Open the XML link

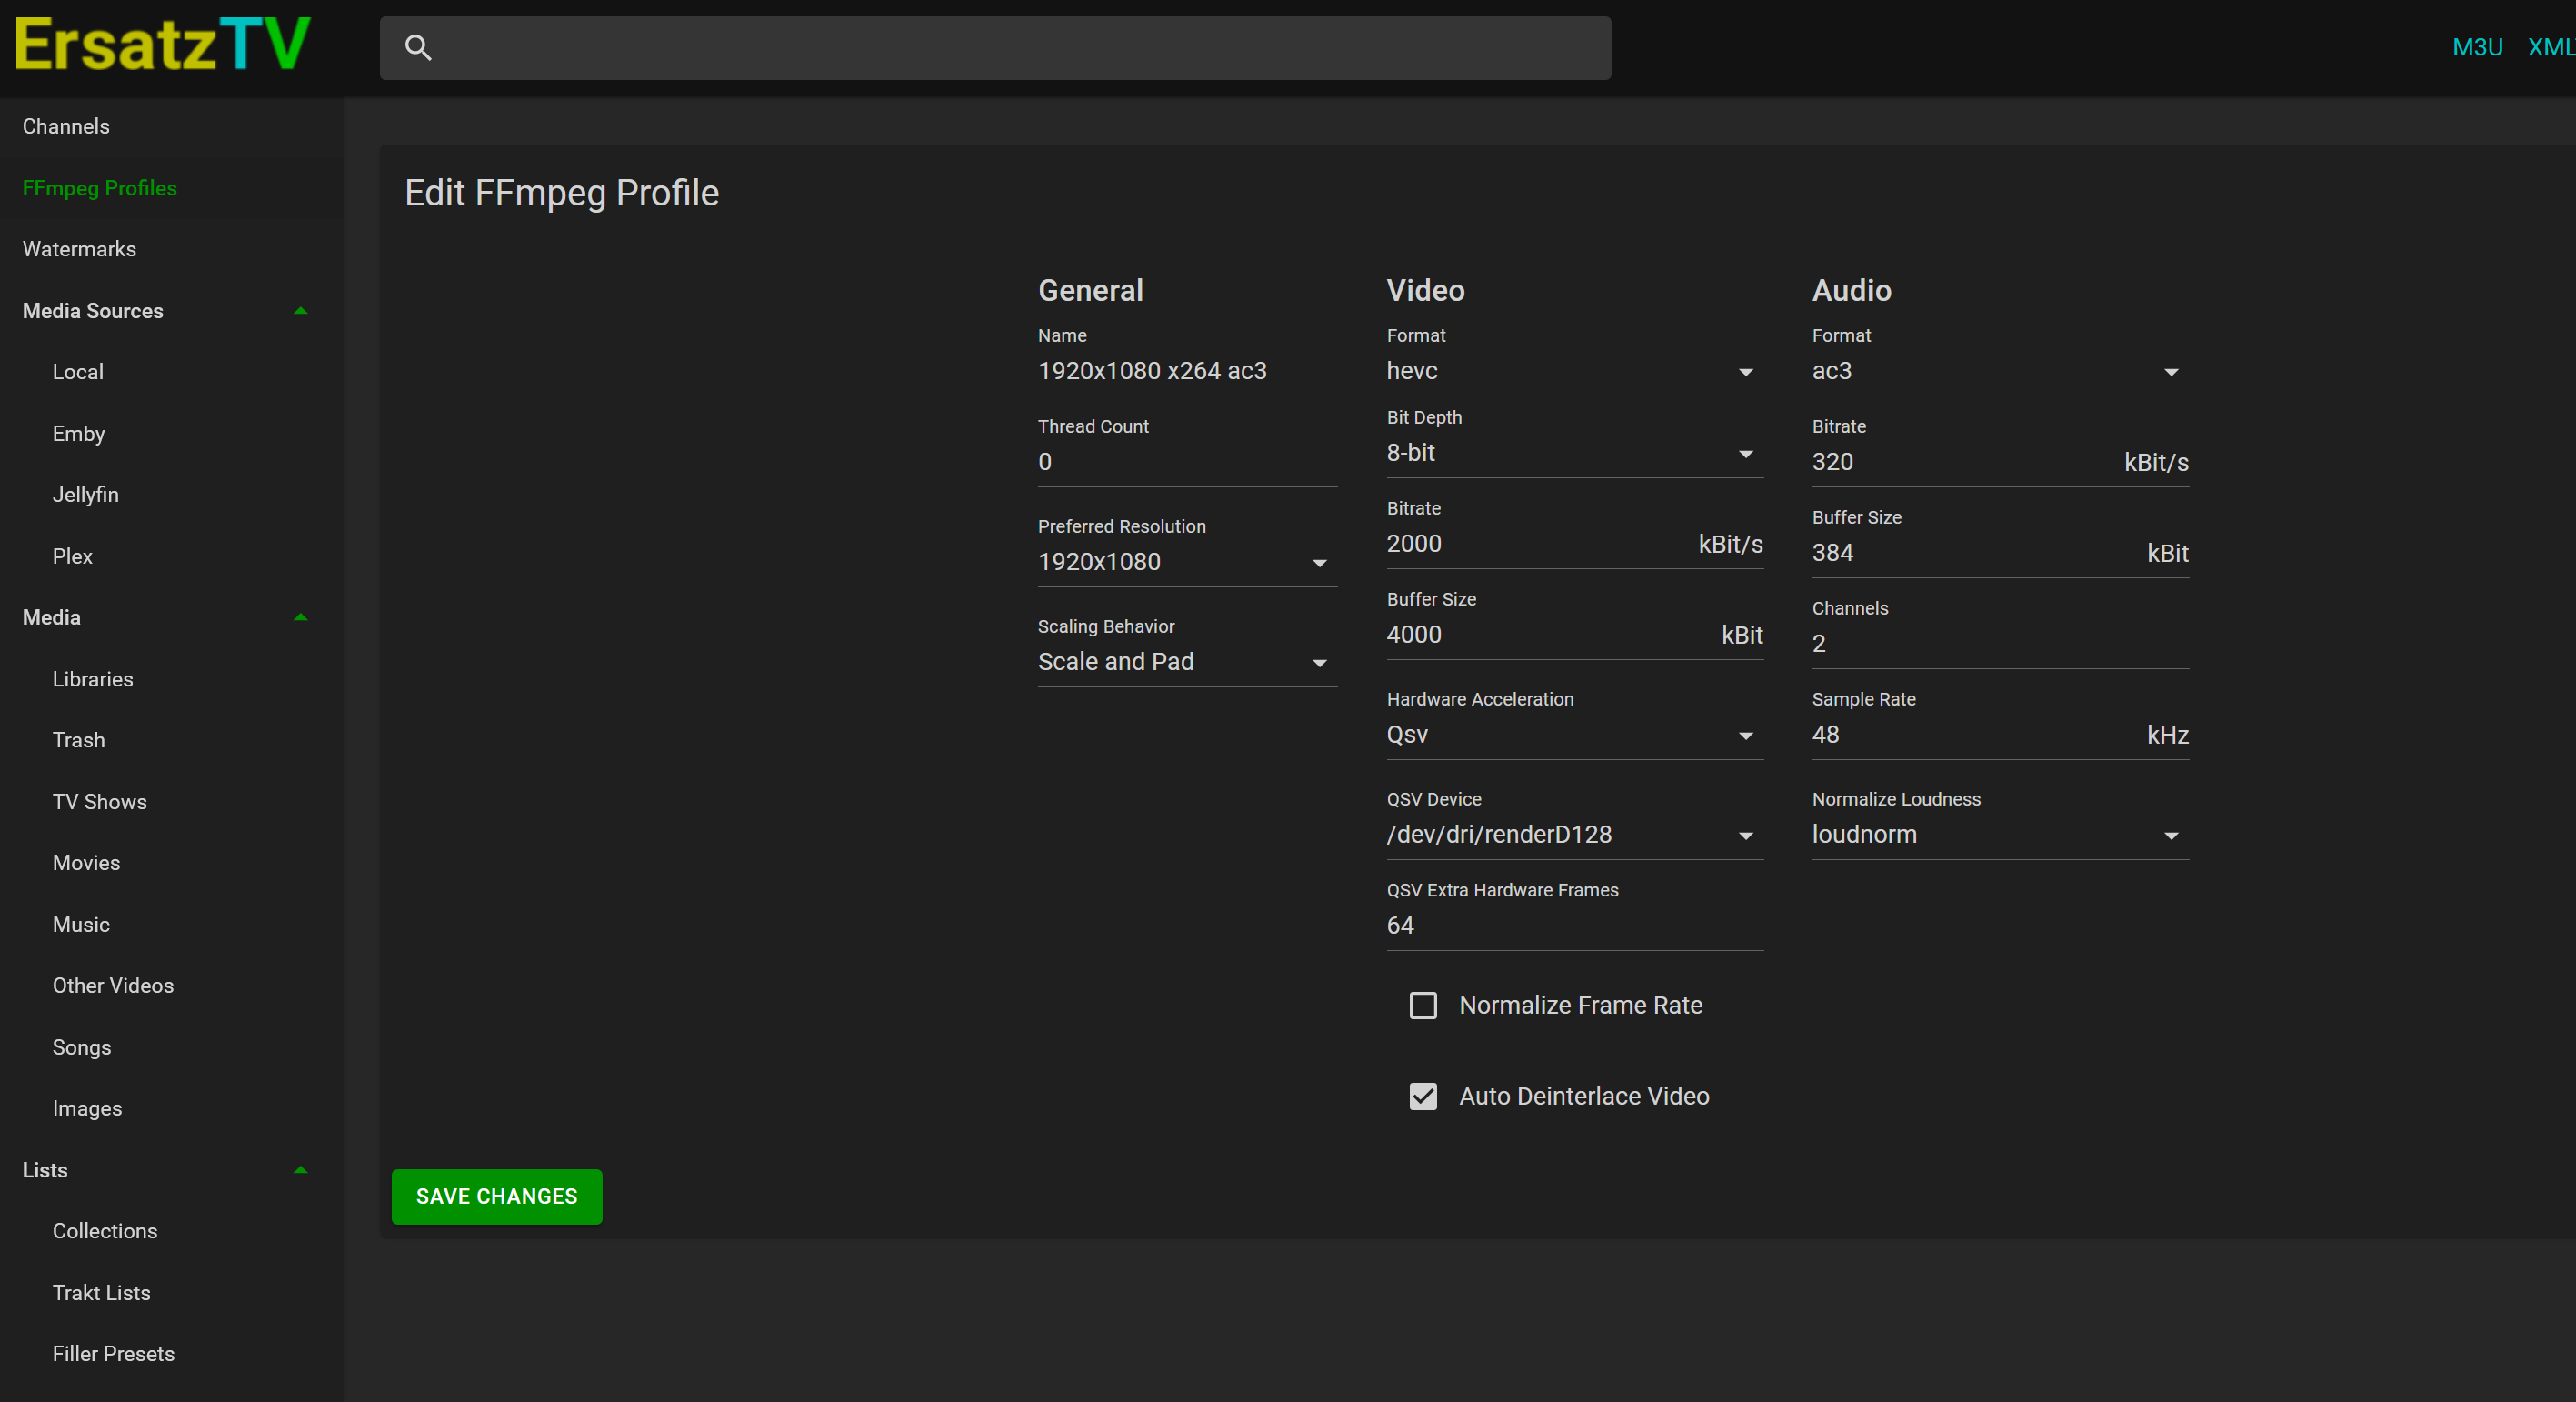[2551, 47]
